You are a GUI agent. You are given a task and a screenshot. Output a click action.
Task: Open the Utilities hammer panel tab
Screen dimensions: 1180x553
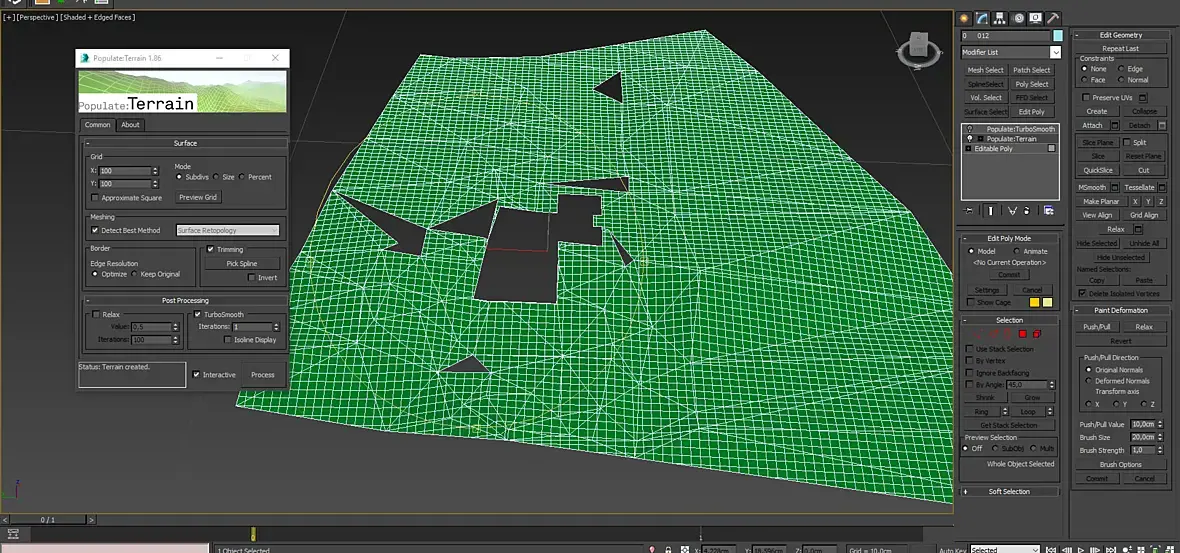(x=1054, y=18)
